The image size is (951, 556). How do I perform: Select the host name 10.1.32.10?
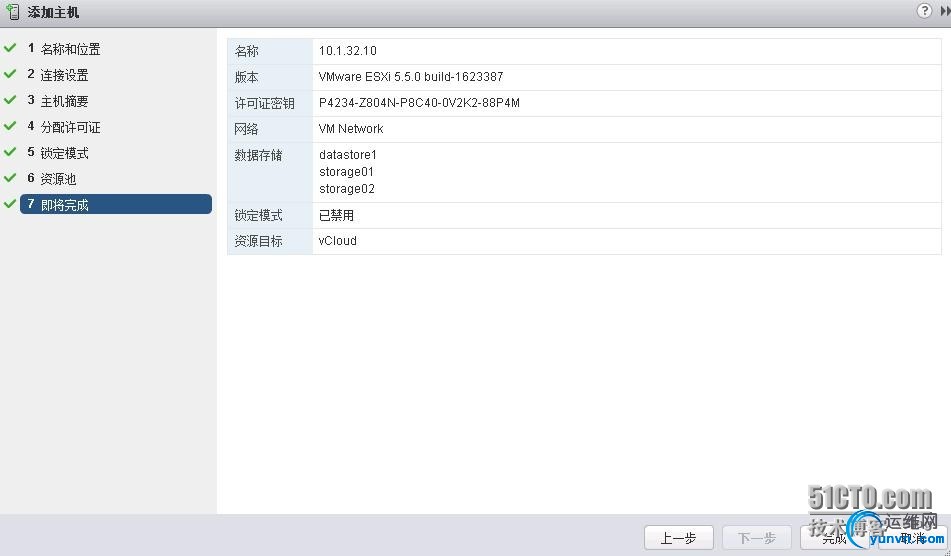coord(348,51)
